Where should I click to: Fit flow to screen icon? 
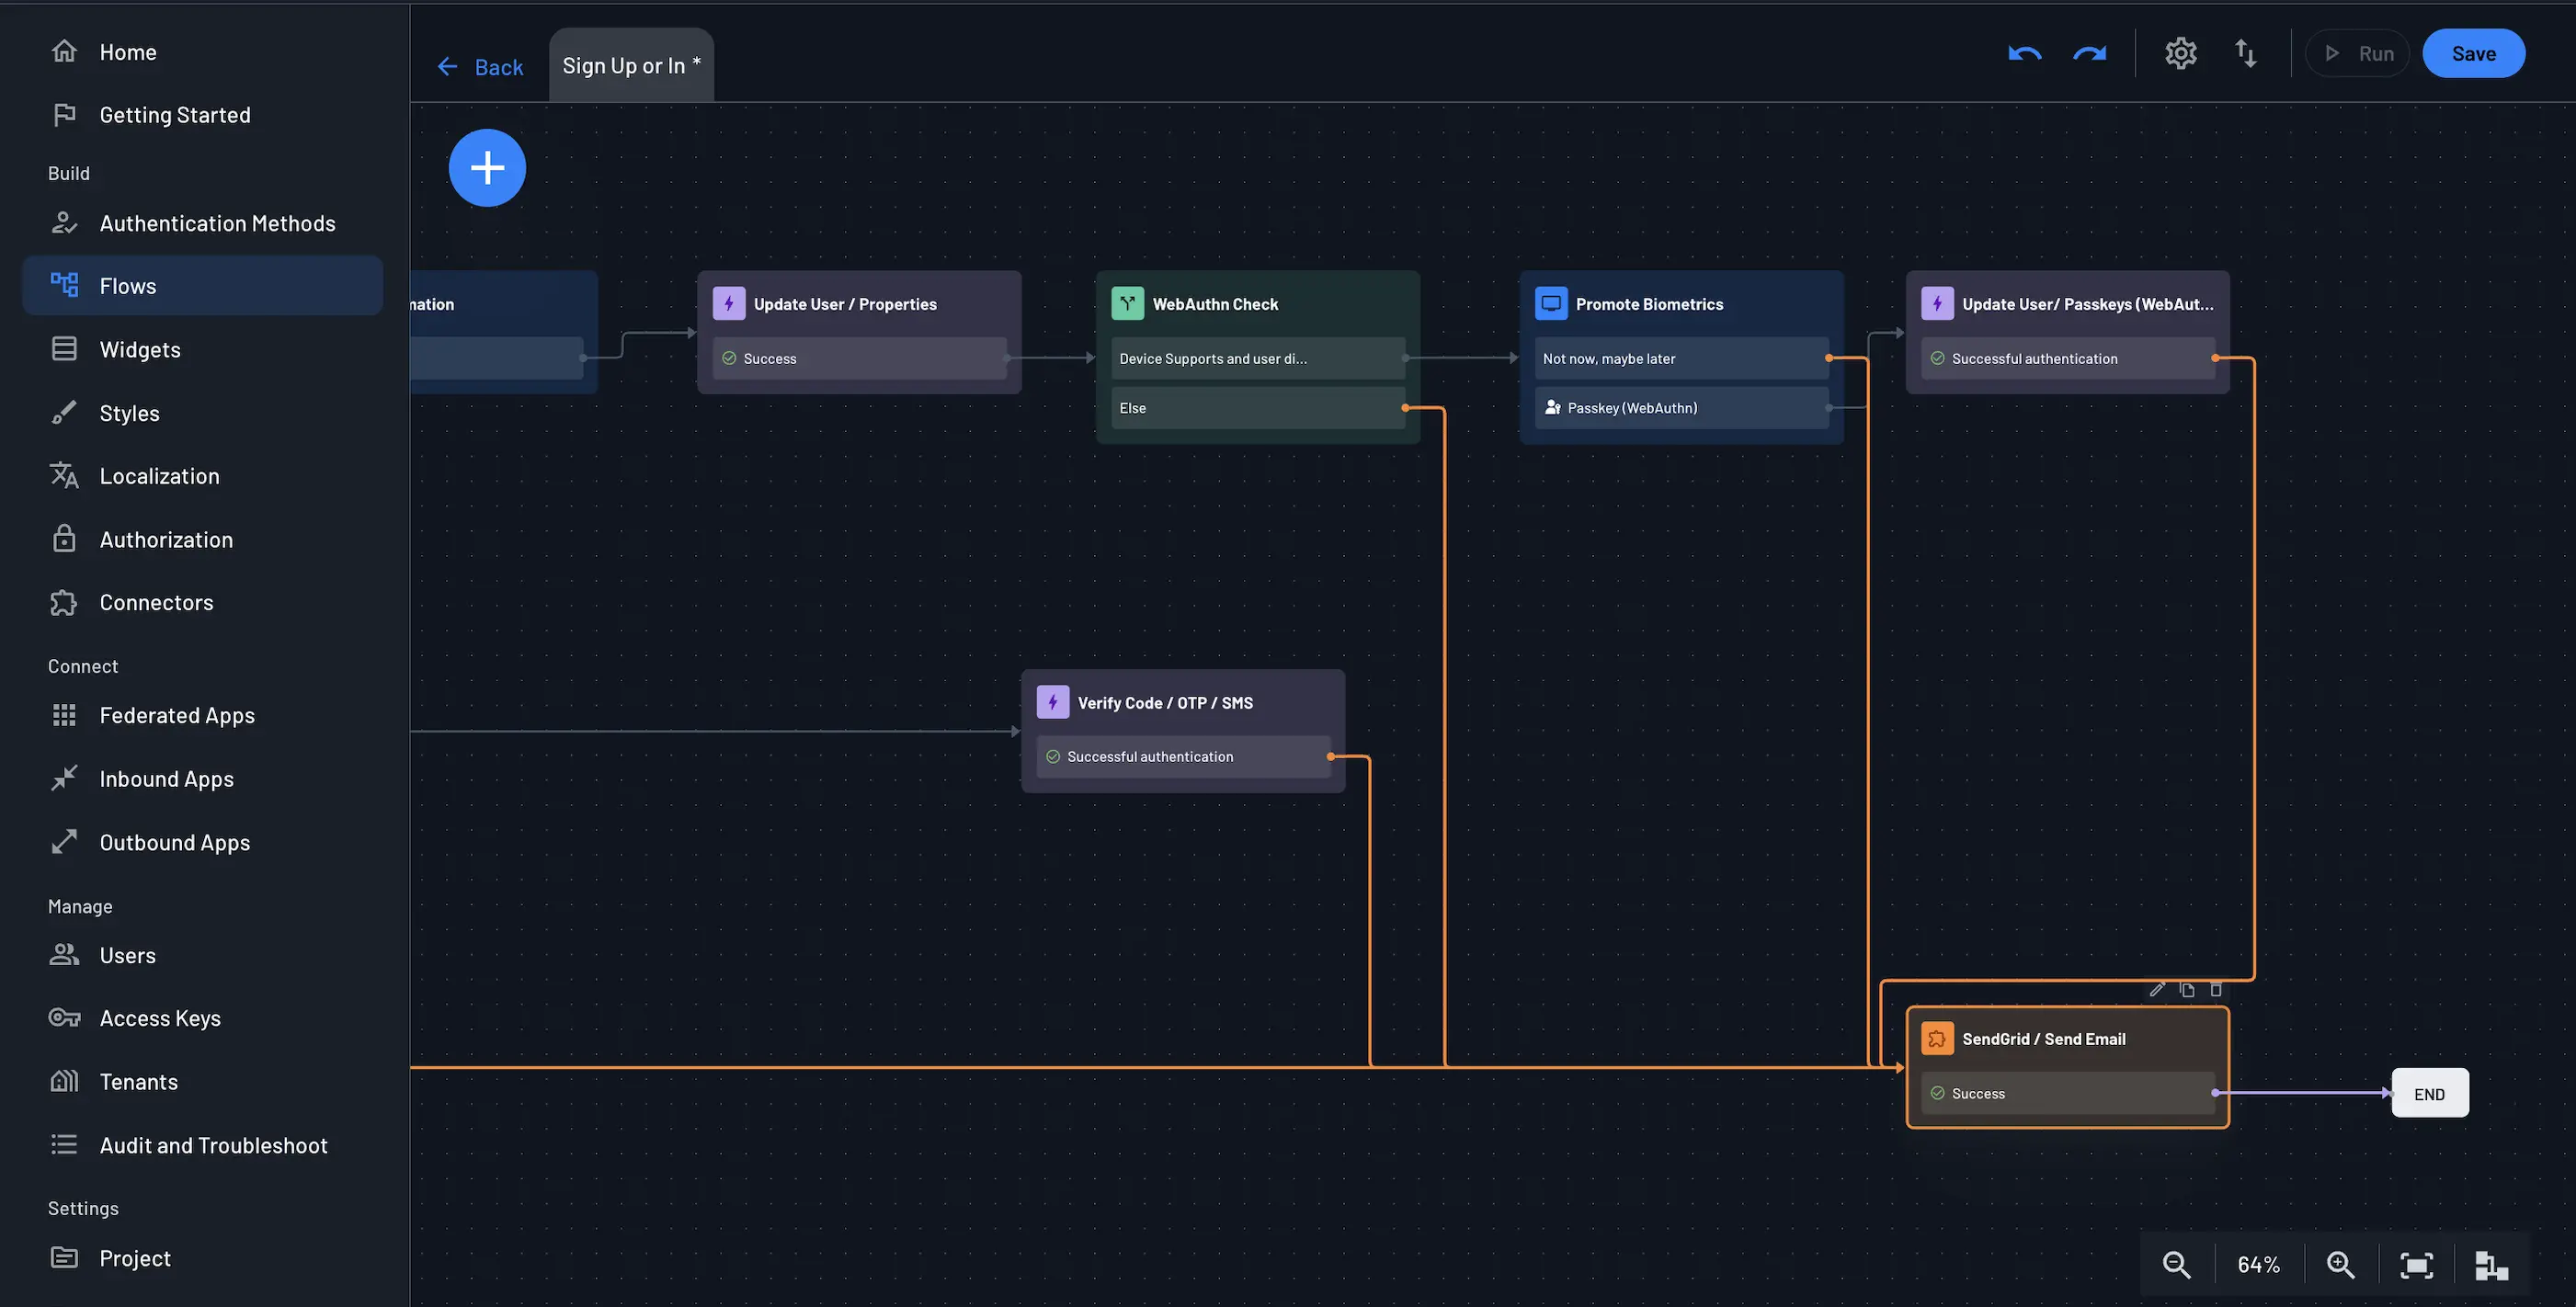coord(2416,1265)
